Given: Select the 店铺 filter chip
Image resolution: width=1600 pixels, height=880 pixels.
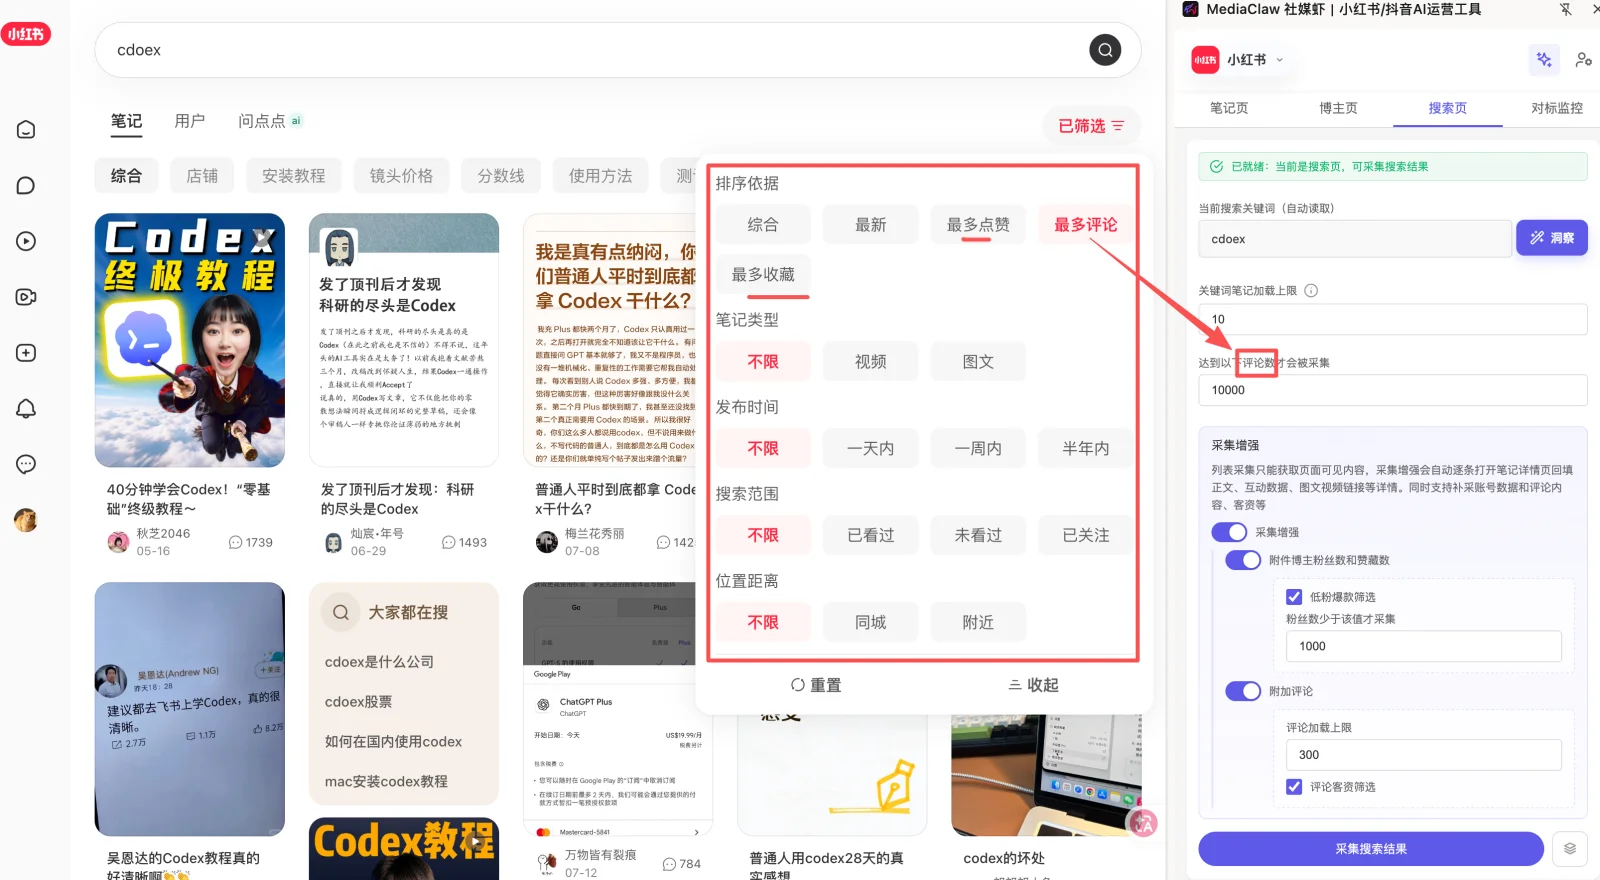Looking at the screenshot, I should click(x=202, y=176).
